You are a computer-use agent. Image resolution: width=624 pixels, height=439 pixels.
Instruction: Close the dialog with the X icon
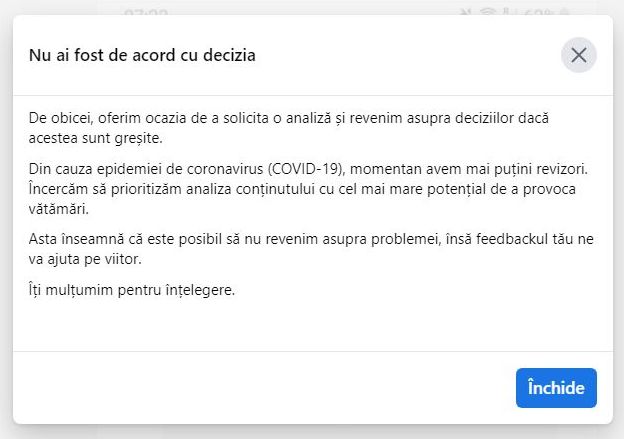pos(579,55)
